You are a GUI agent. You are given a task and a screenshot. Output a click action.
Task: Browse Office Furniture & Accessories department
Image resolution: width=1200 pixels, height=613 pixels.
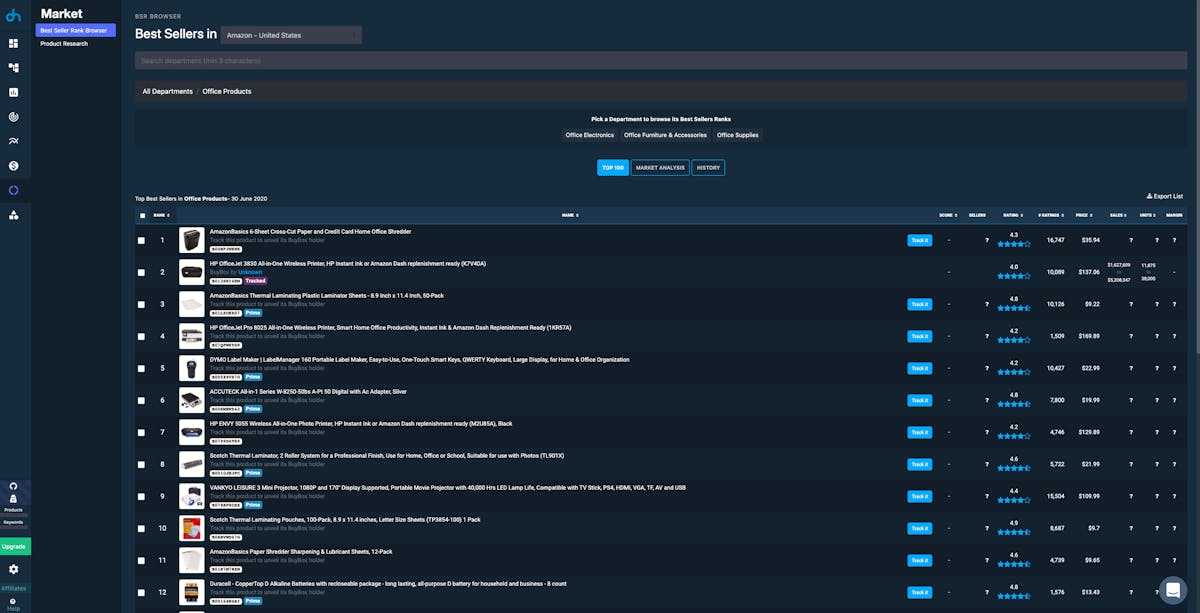pos(665,135)
